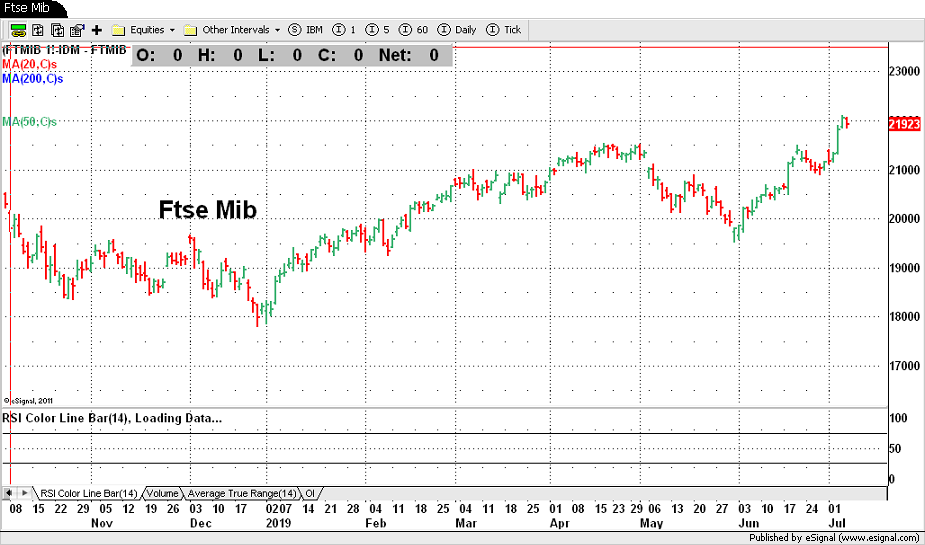
Task: Select the MA(20,C)s study label
Action: [29, 64]
